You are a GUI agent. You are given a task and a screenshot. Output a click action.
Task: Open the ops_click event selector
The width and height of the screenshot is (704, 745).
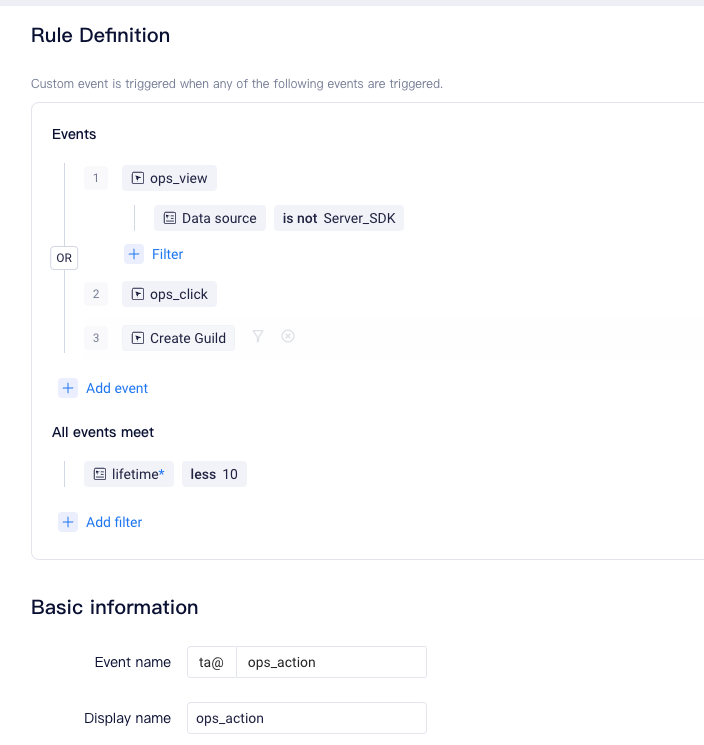click(169, 294)
